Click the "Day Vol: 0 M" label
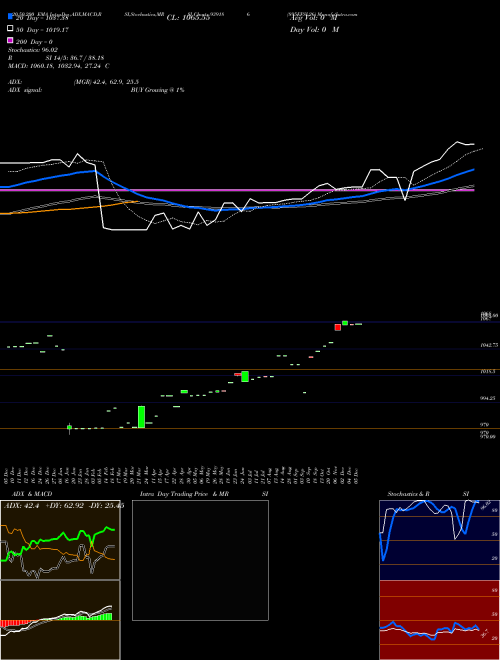This screenshot has height=660, width=500. pos(314,30)
